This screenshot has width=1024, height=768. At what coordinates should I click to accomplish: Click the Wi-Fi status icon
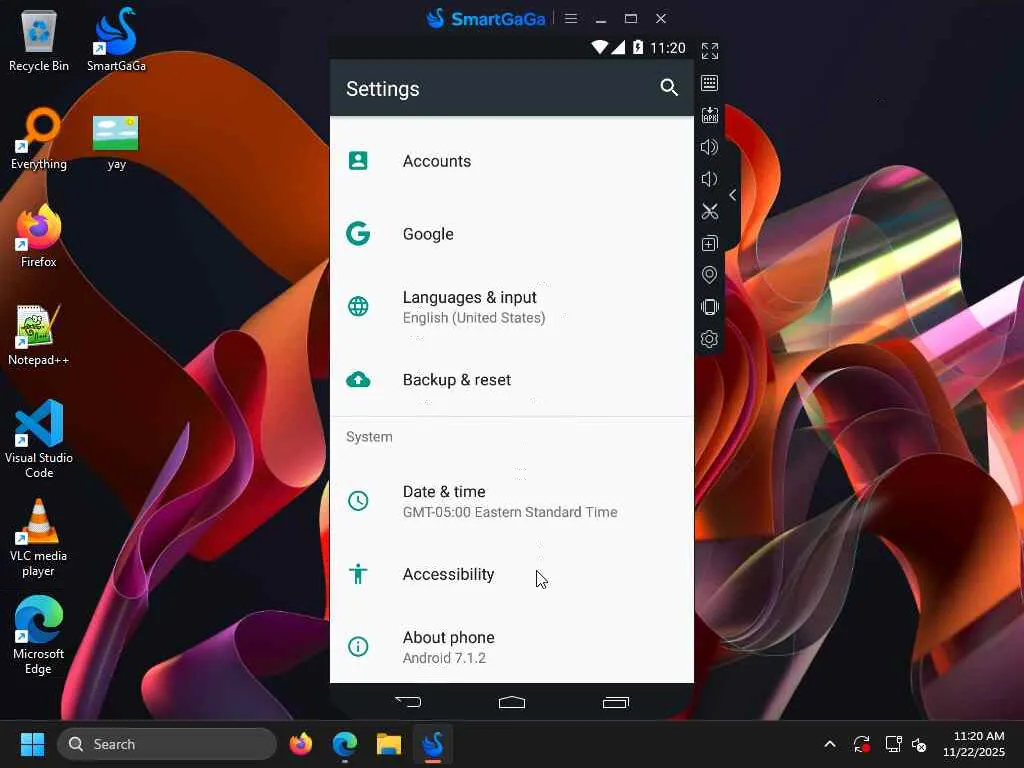(599, 47)
